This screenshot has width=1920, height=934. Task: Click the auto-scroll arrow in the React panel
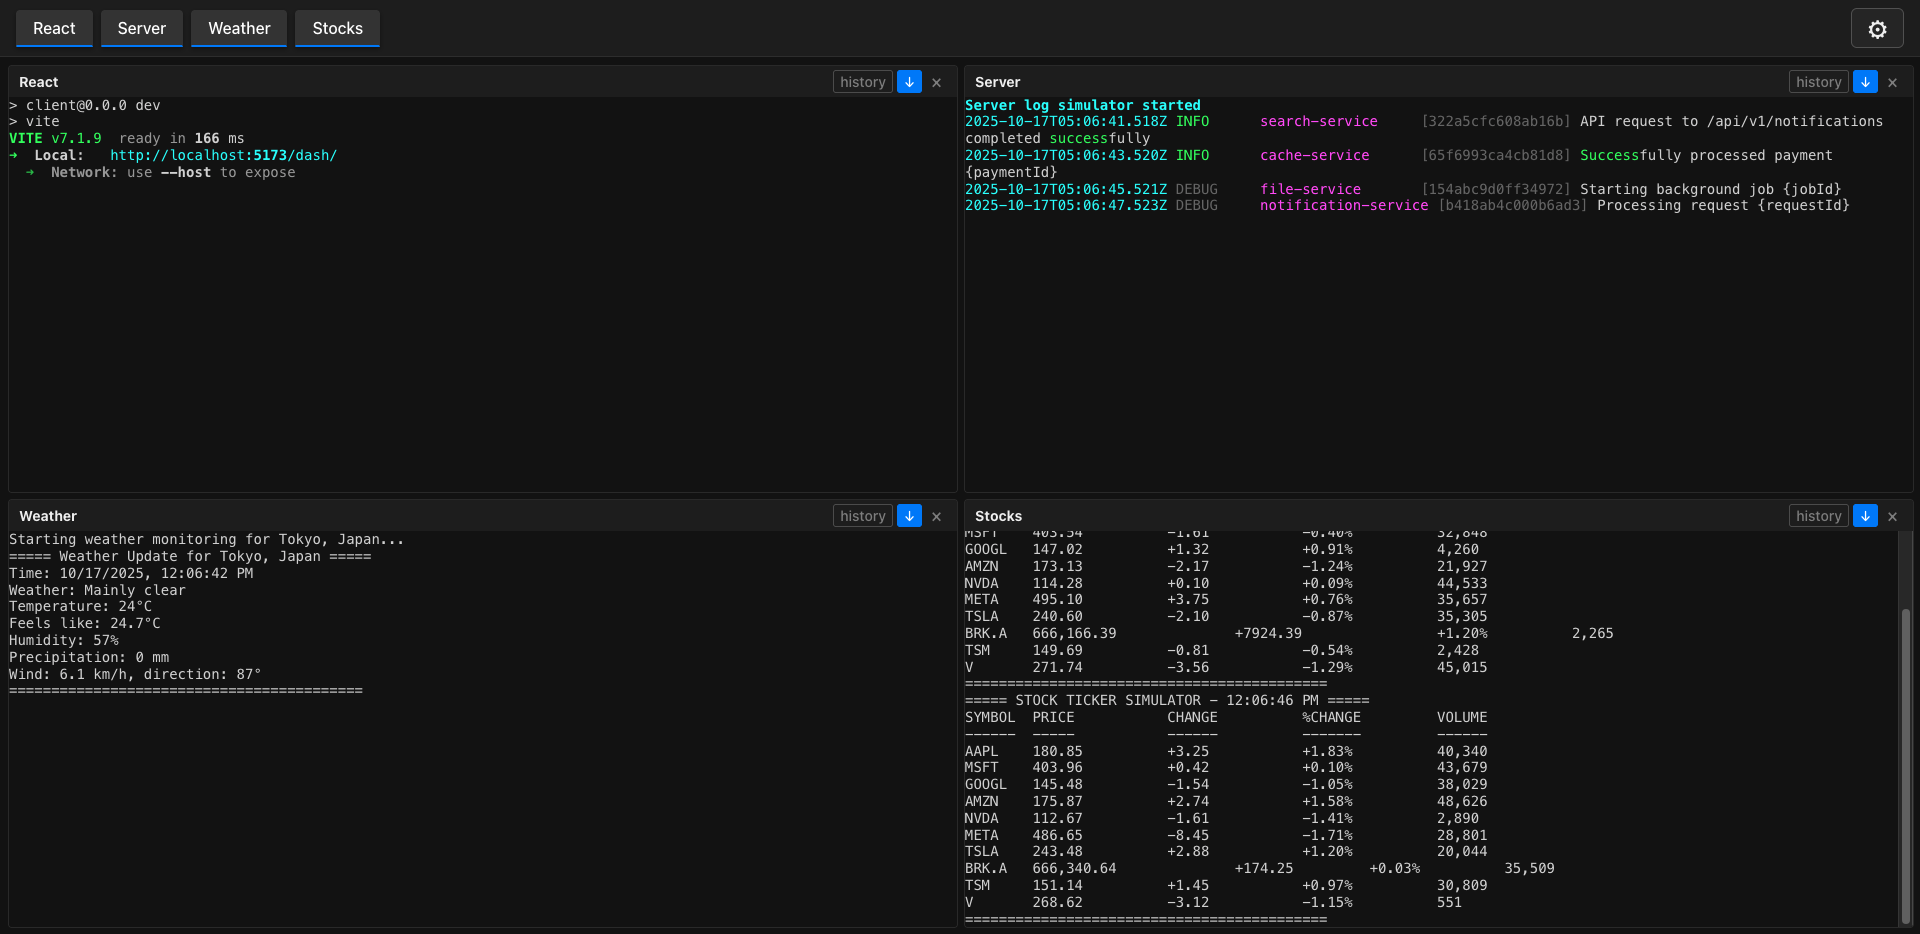[909, 81]
